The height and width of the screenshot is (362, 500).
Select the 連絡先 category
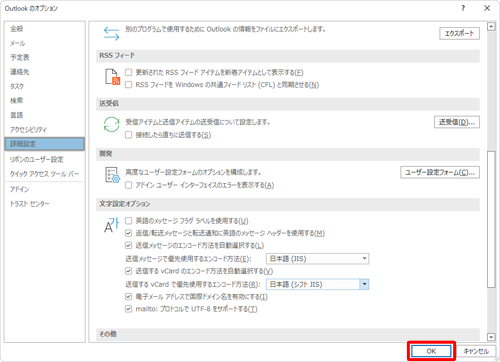point(44,72)
